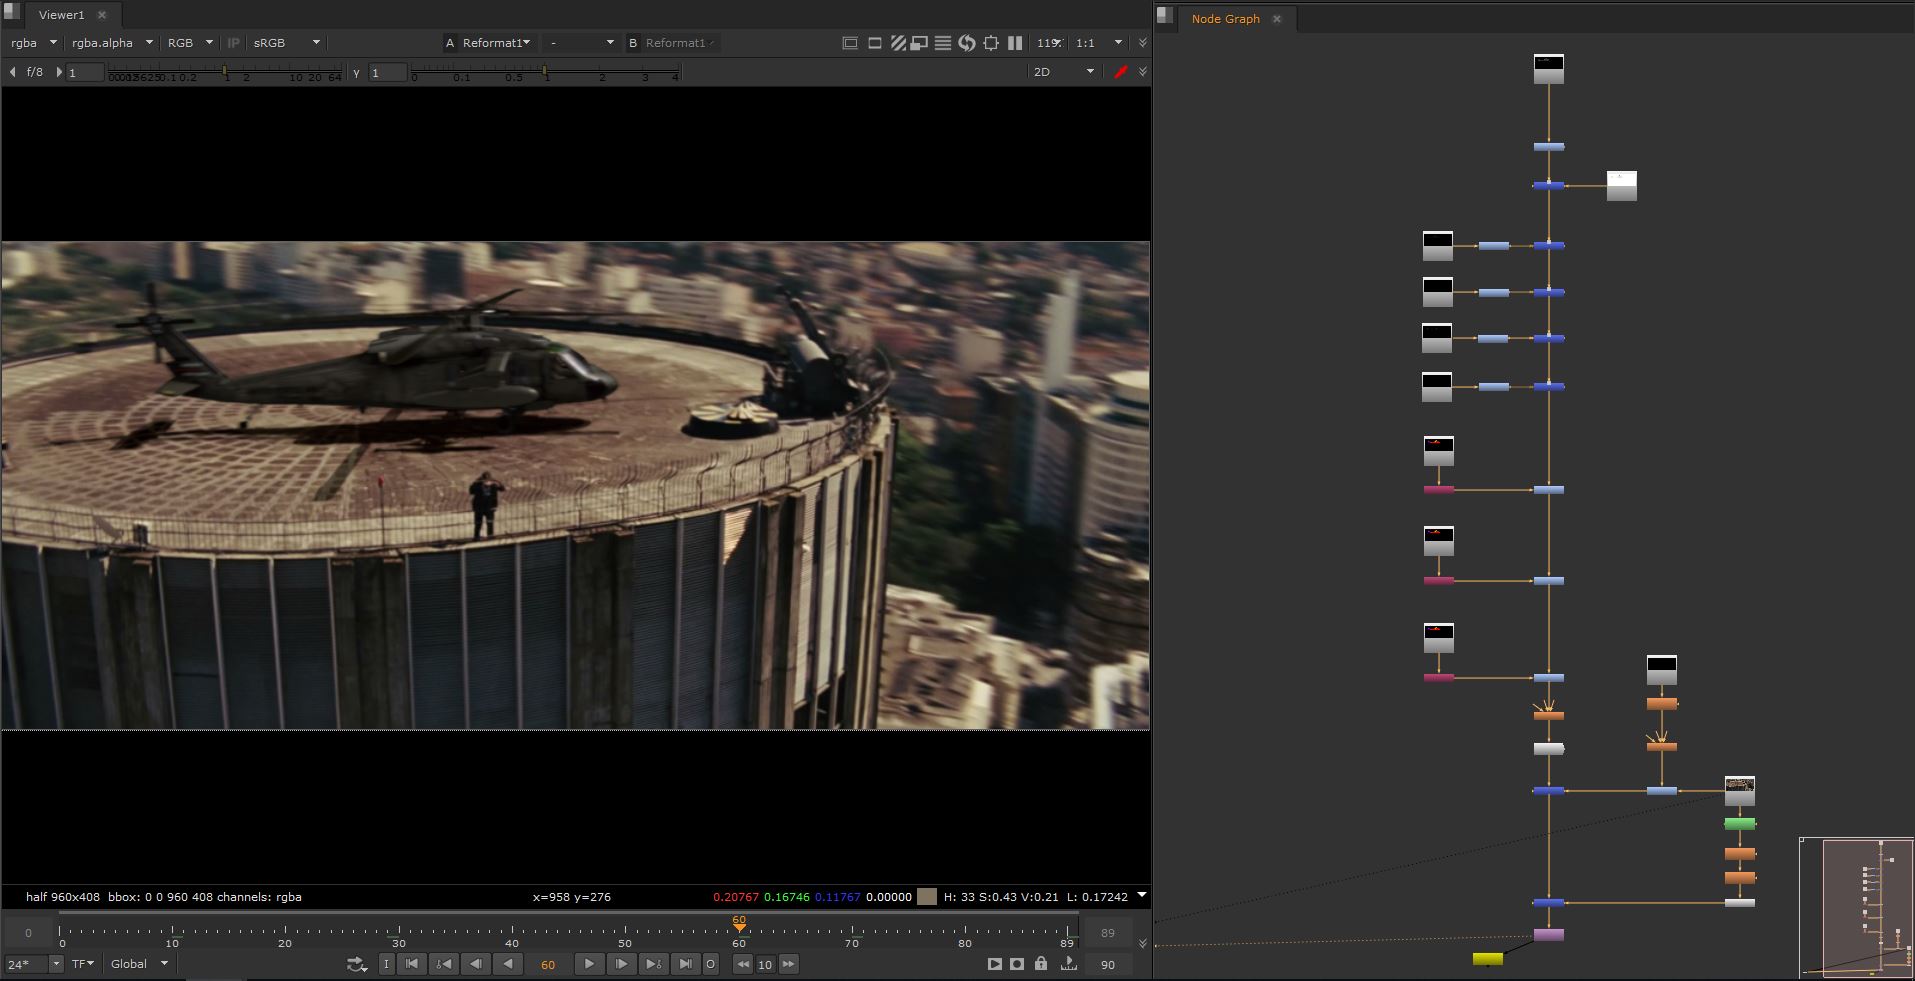
Task: Toggle the viewer lock padlock icon
Action: [1041, 964]
